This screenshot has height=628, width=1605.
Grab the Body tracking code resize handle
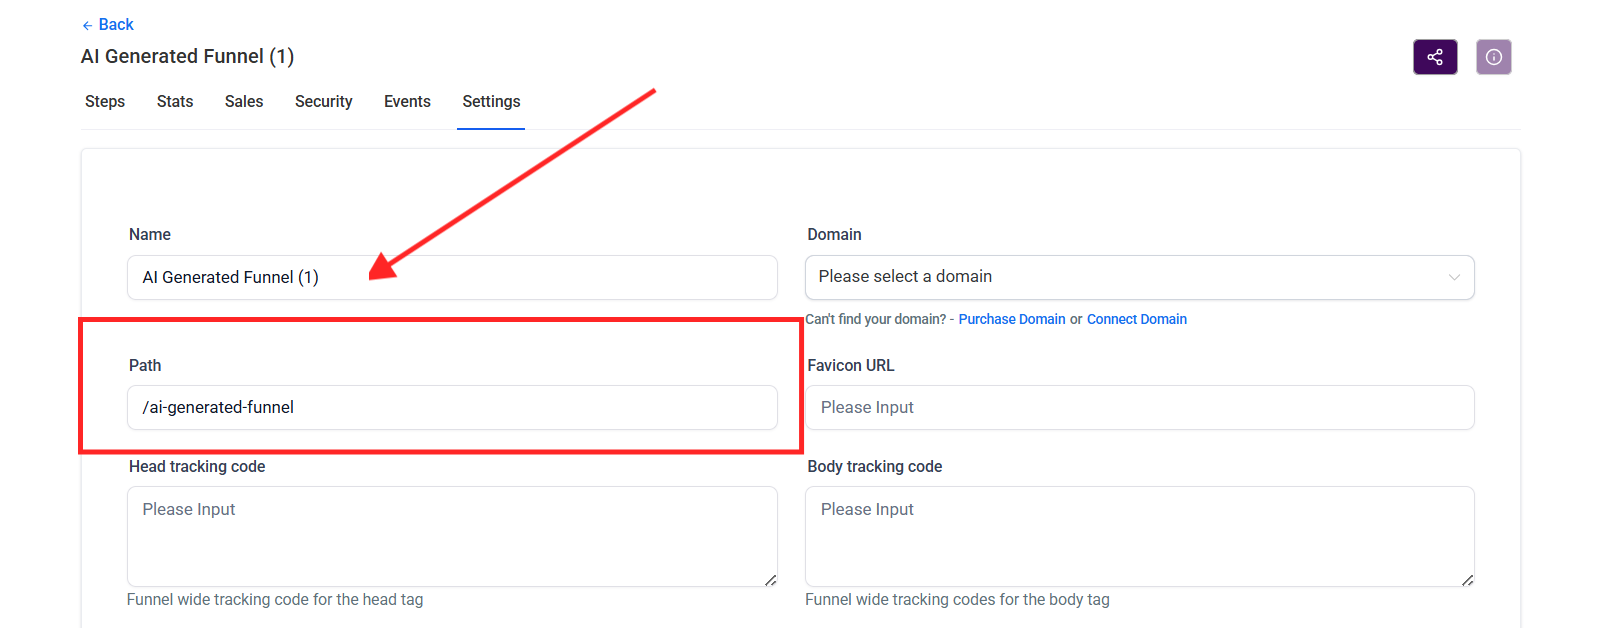[1467, 580]
